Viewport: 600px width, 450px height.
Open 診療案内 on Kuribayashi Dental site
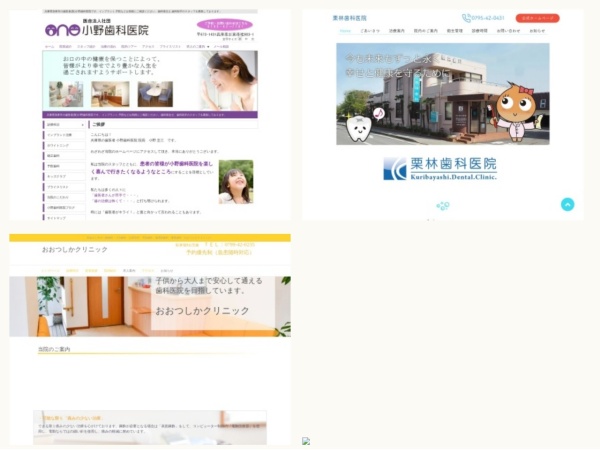[396, 31]
